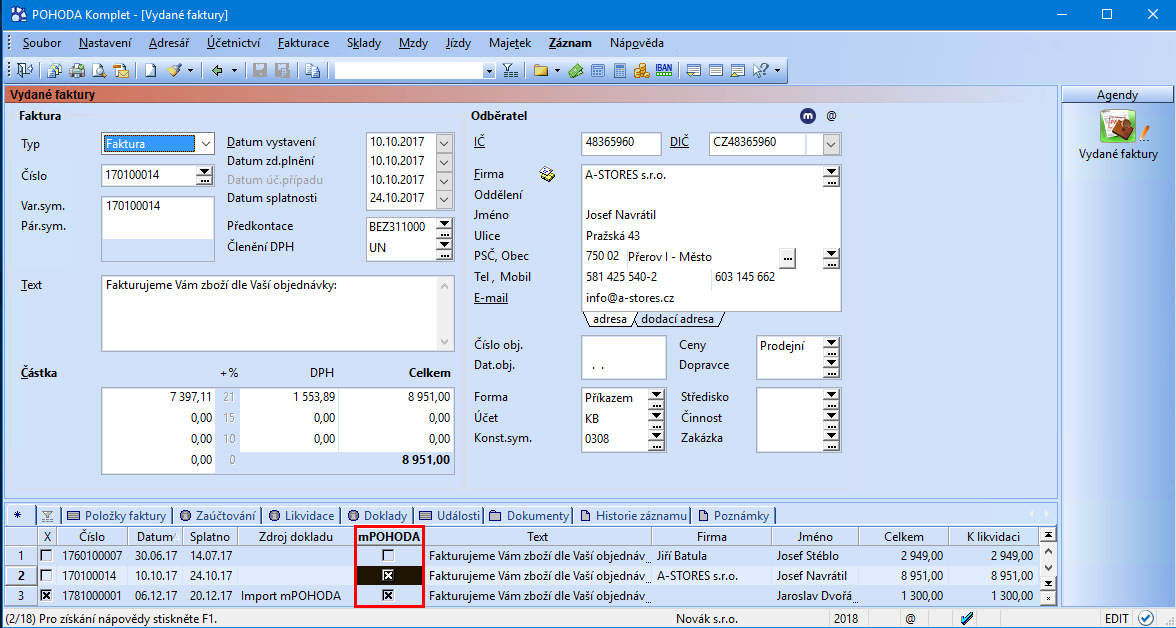
Task: Click the ellipsis button beside Přerov I - Město
Action: coord(787,258)
